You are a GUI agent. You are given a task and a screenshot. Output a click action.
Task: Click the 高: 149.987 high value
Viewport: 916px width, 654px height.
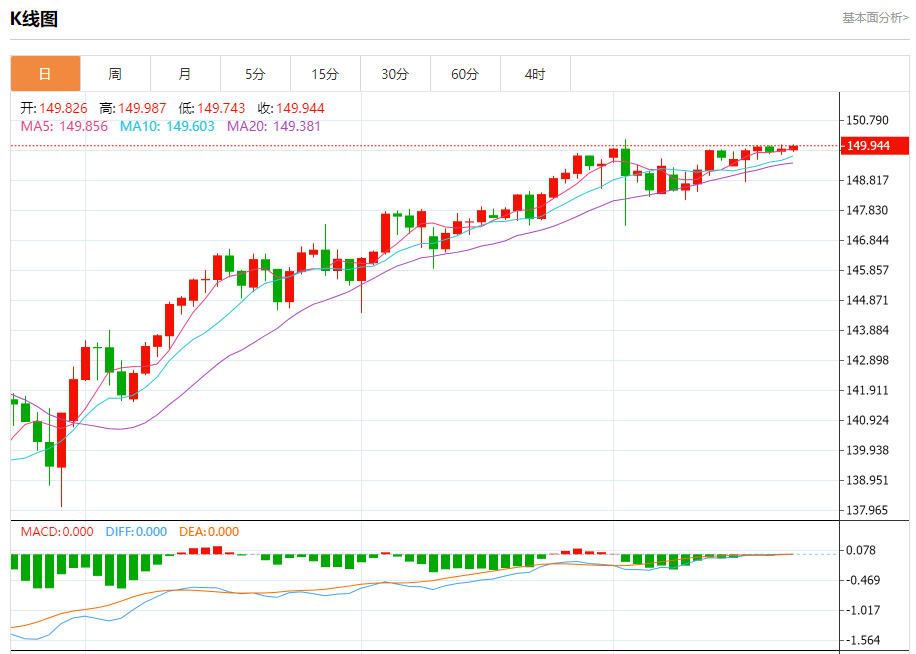coord(133,108)
